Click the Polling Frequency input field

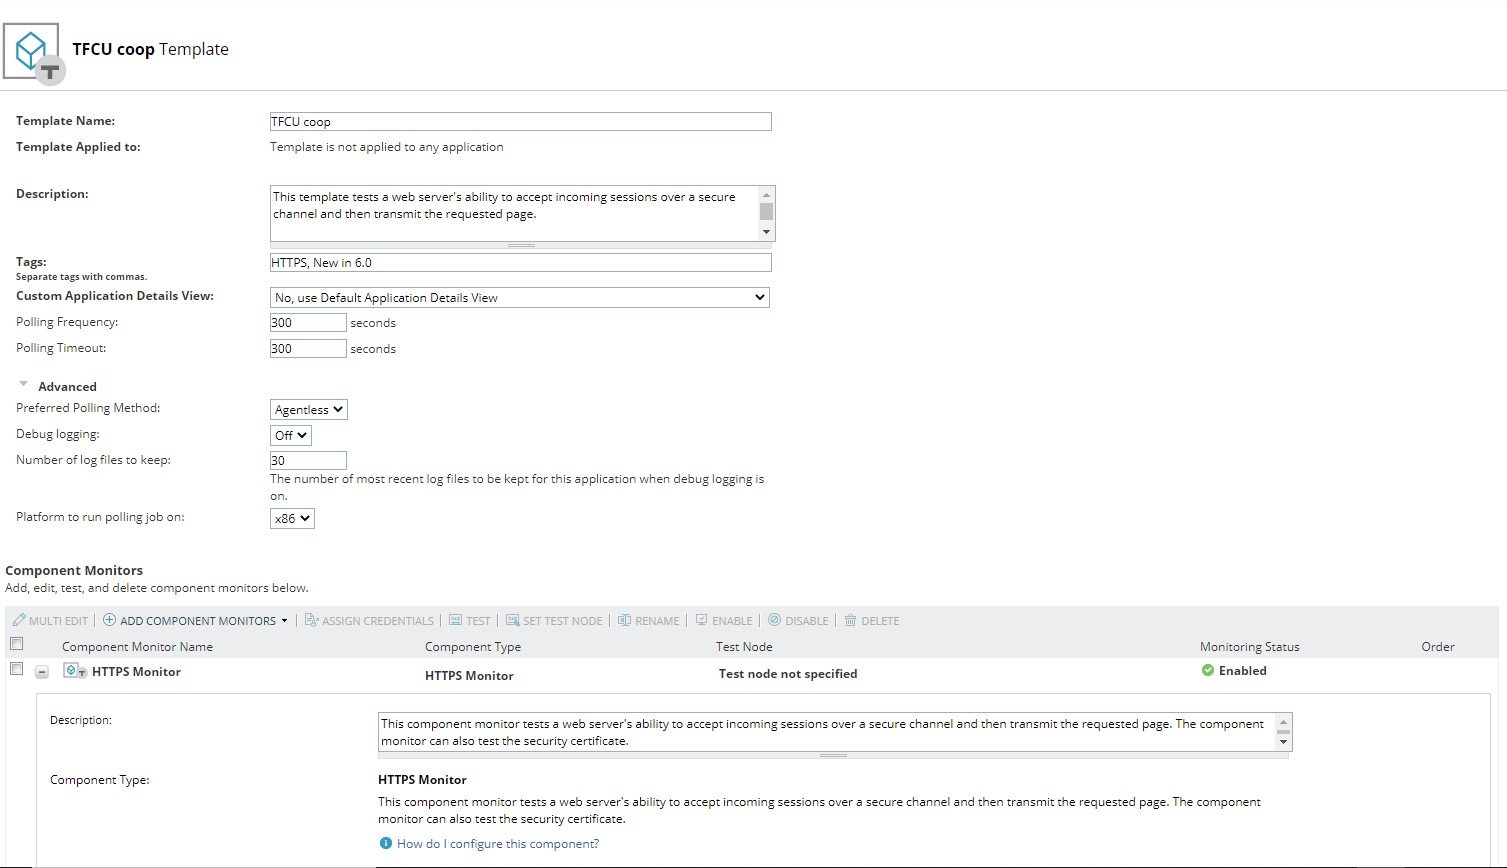308,322
